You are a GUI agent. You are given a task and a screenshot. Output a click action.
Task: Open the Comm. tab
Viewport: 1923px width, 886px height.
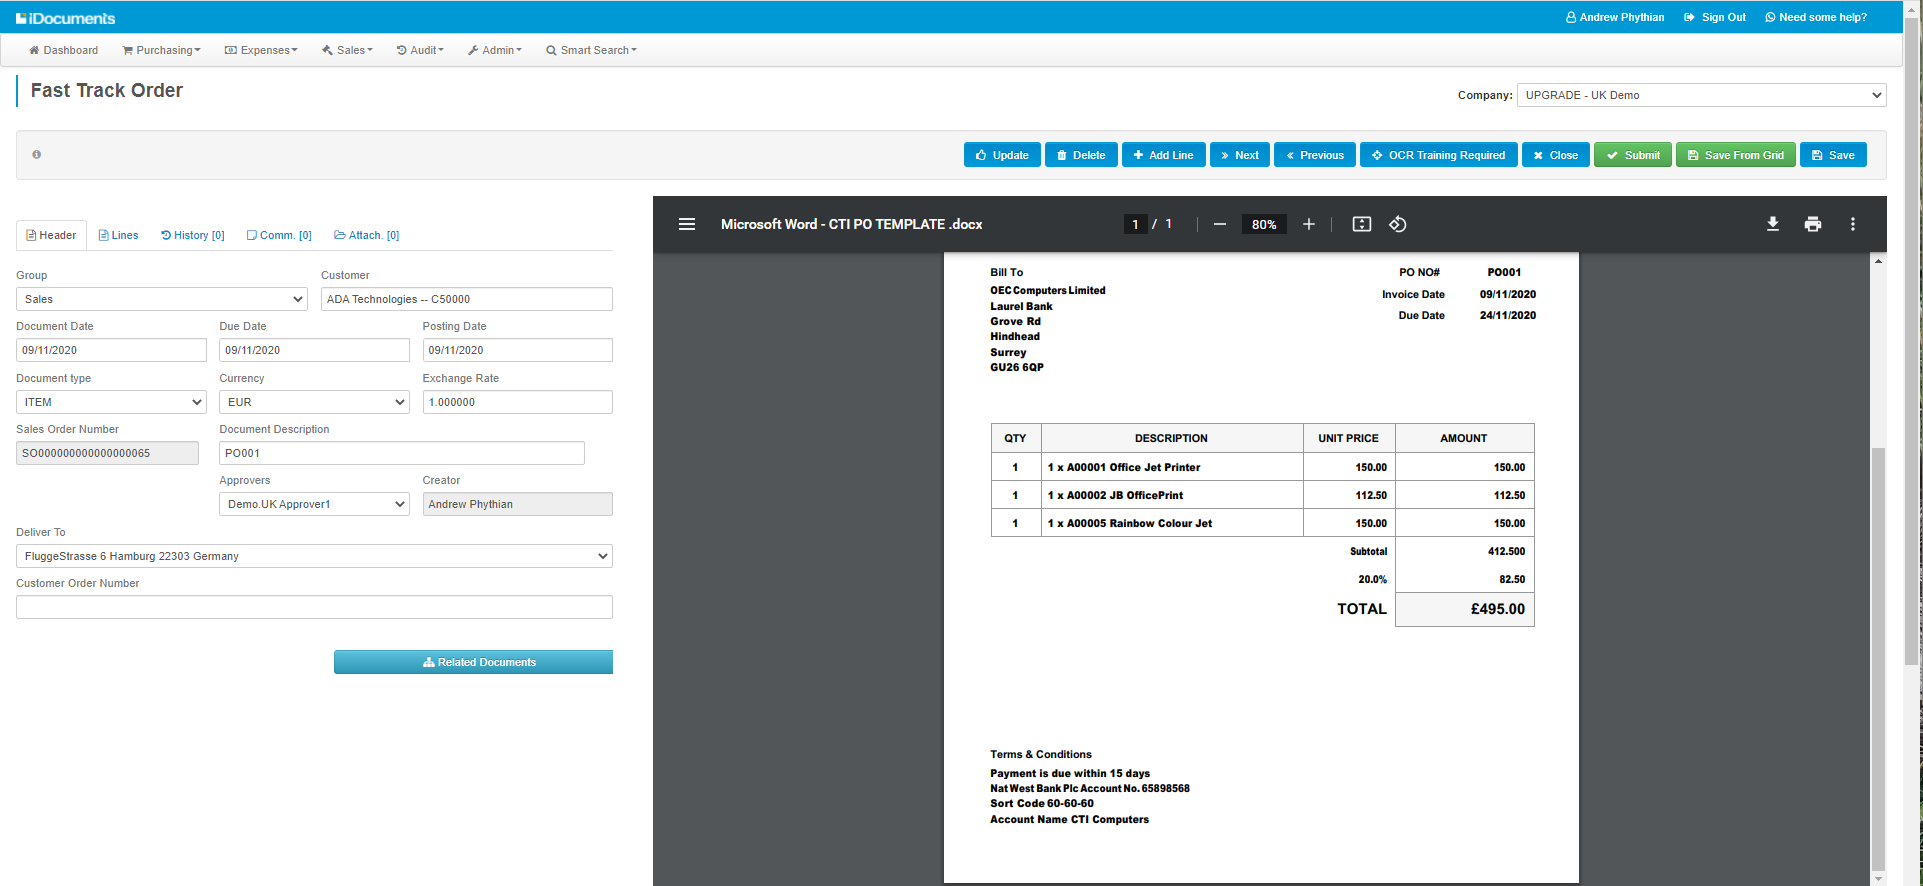coord(279,235)
